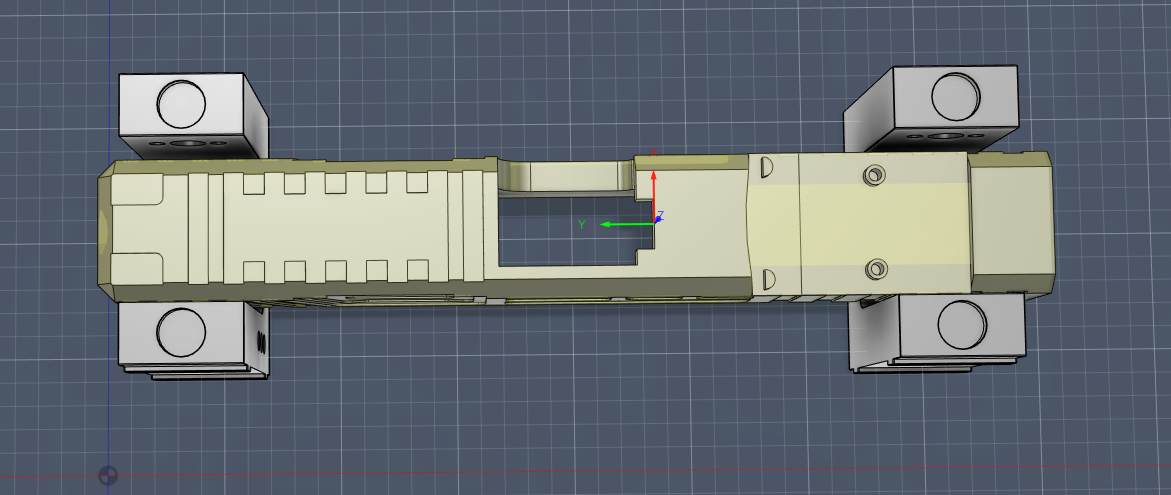Screen dimensions: 1171x495
Task: Pick the upper screw hole on the slide
Action: [876, 175]
